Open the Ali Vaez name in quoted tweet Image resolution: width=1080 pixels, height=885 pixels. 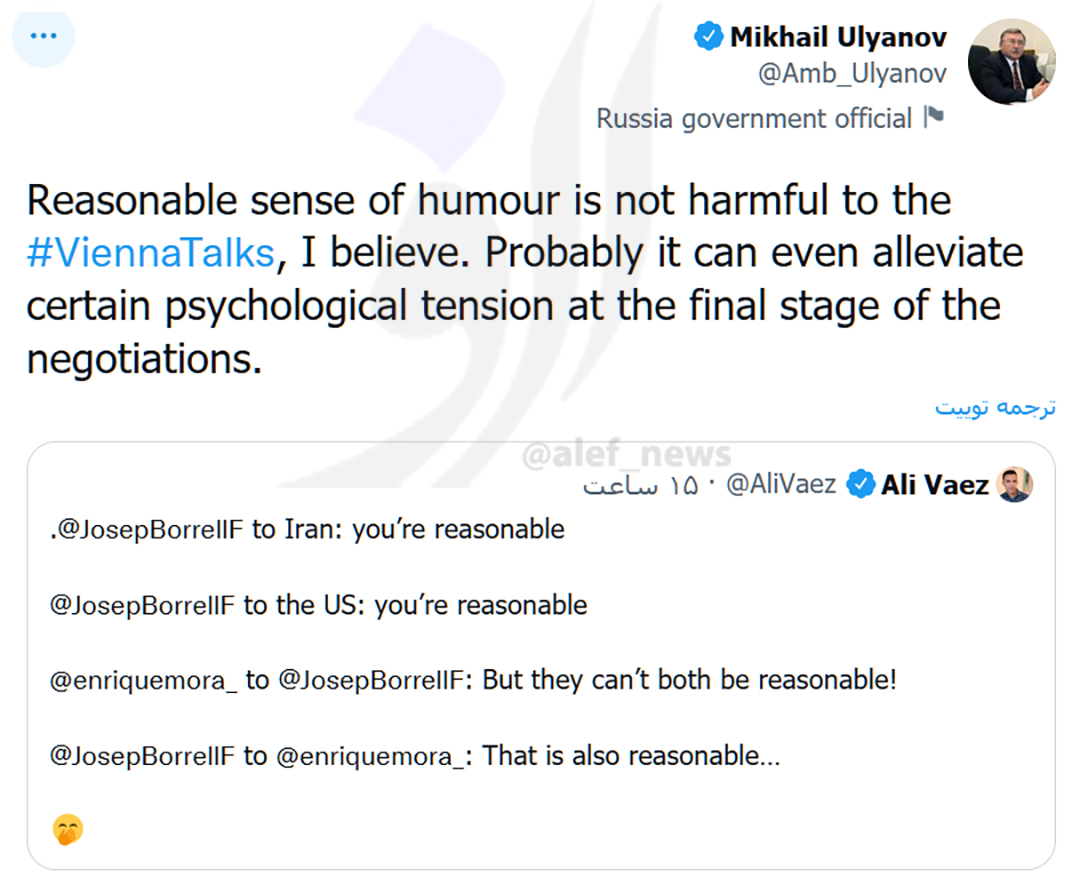934,485
